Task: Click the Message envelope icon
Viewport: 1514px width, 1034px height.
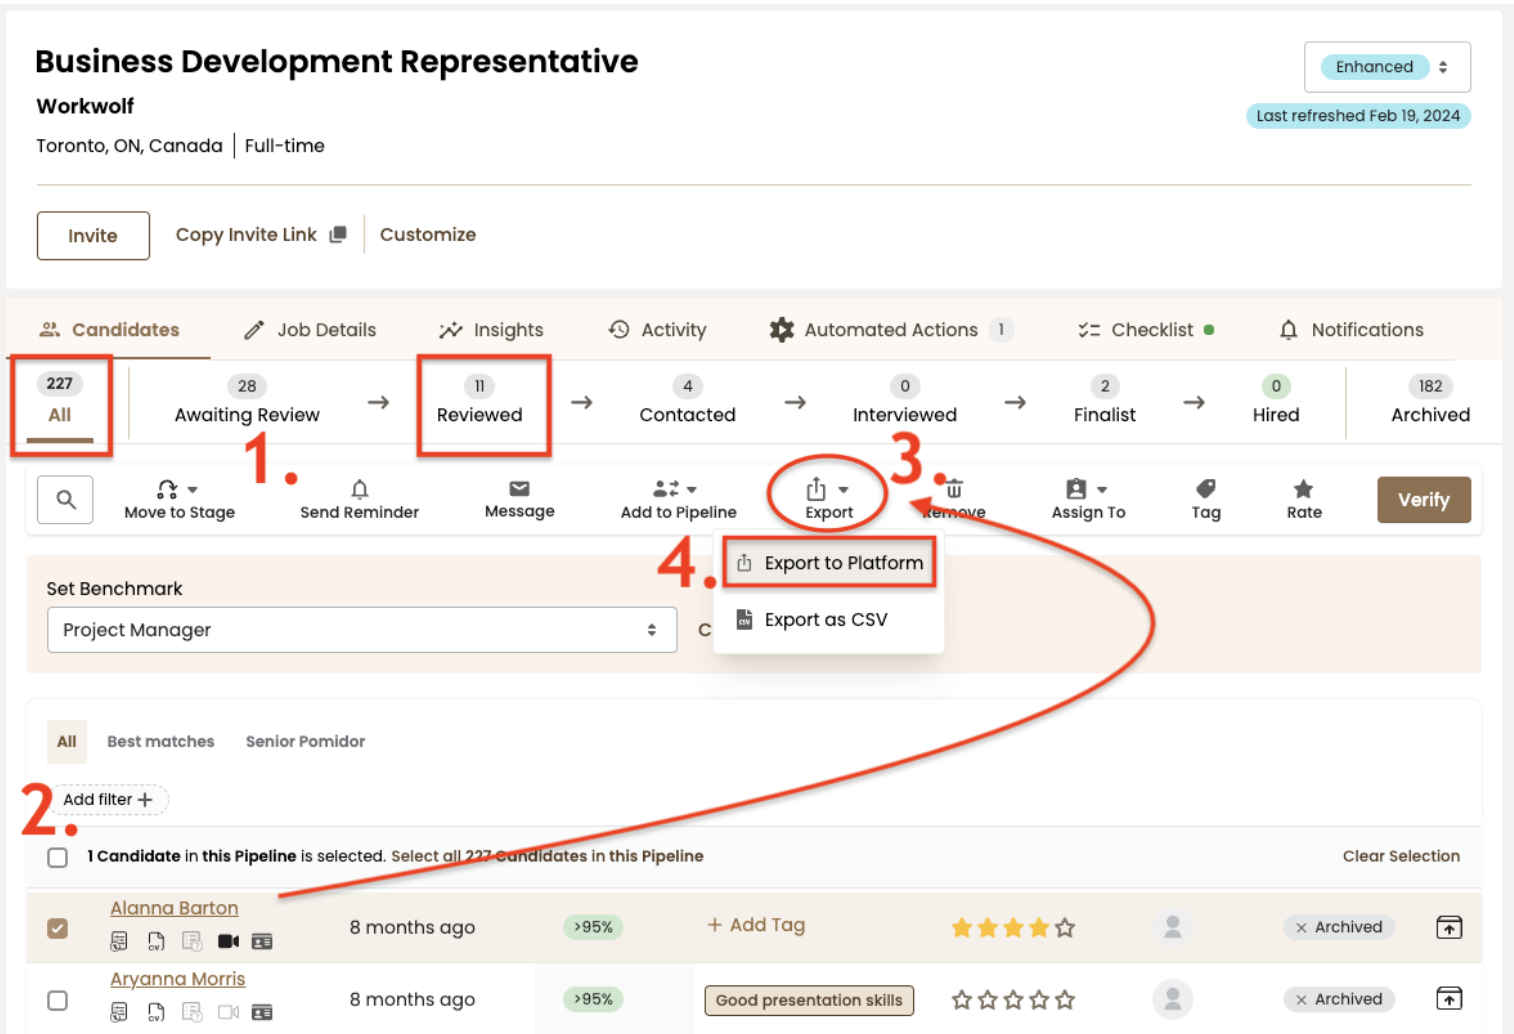Action: pyautogui.click(x=519, y=489)
